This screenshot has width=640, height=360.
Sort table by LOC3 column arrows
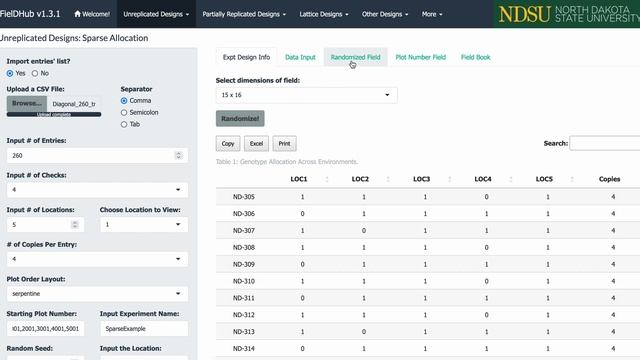point(449,179)
